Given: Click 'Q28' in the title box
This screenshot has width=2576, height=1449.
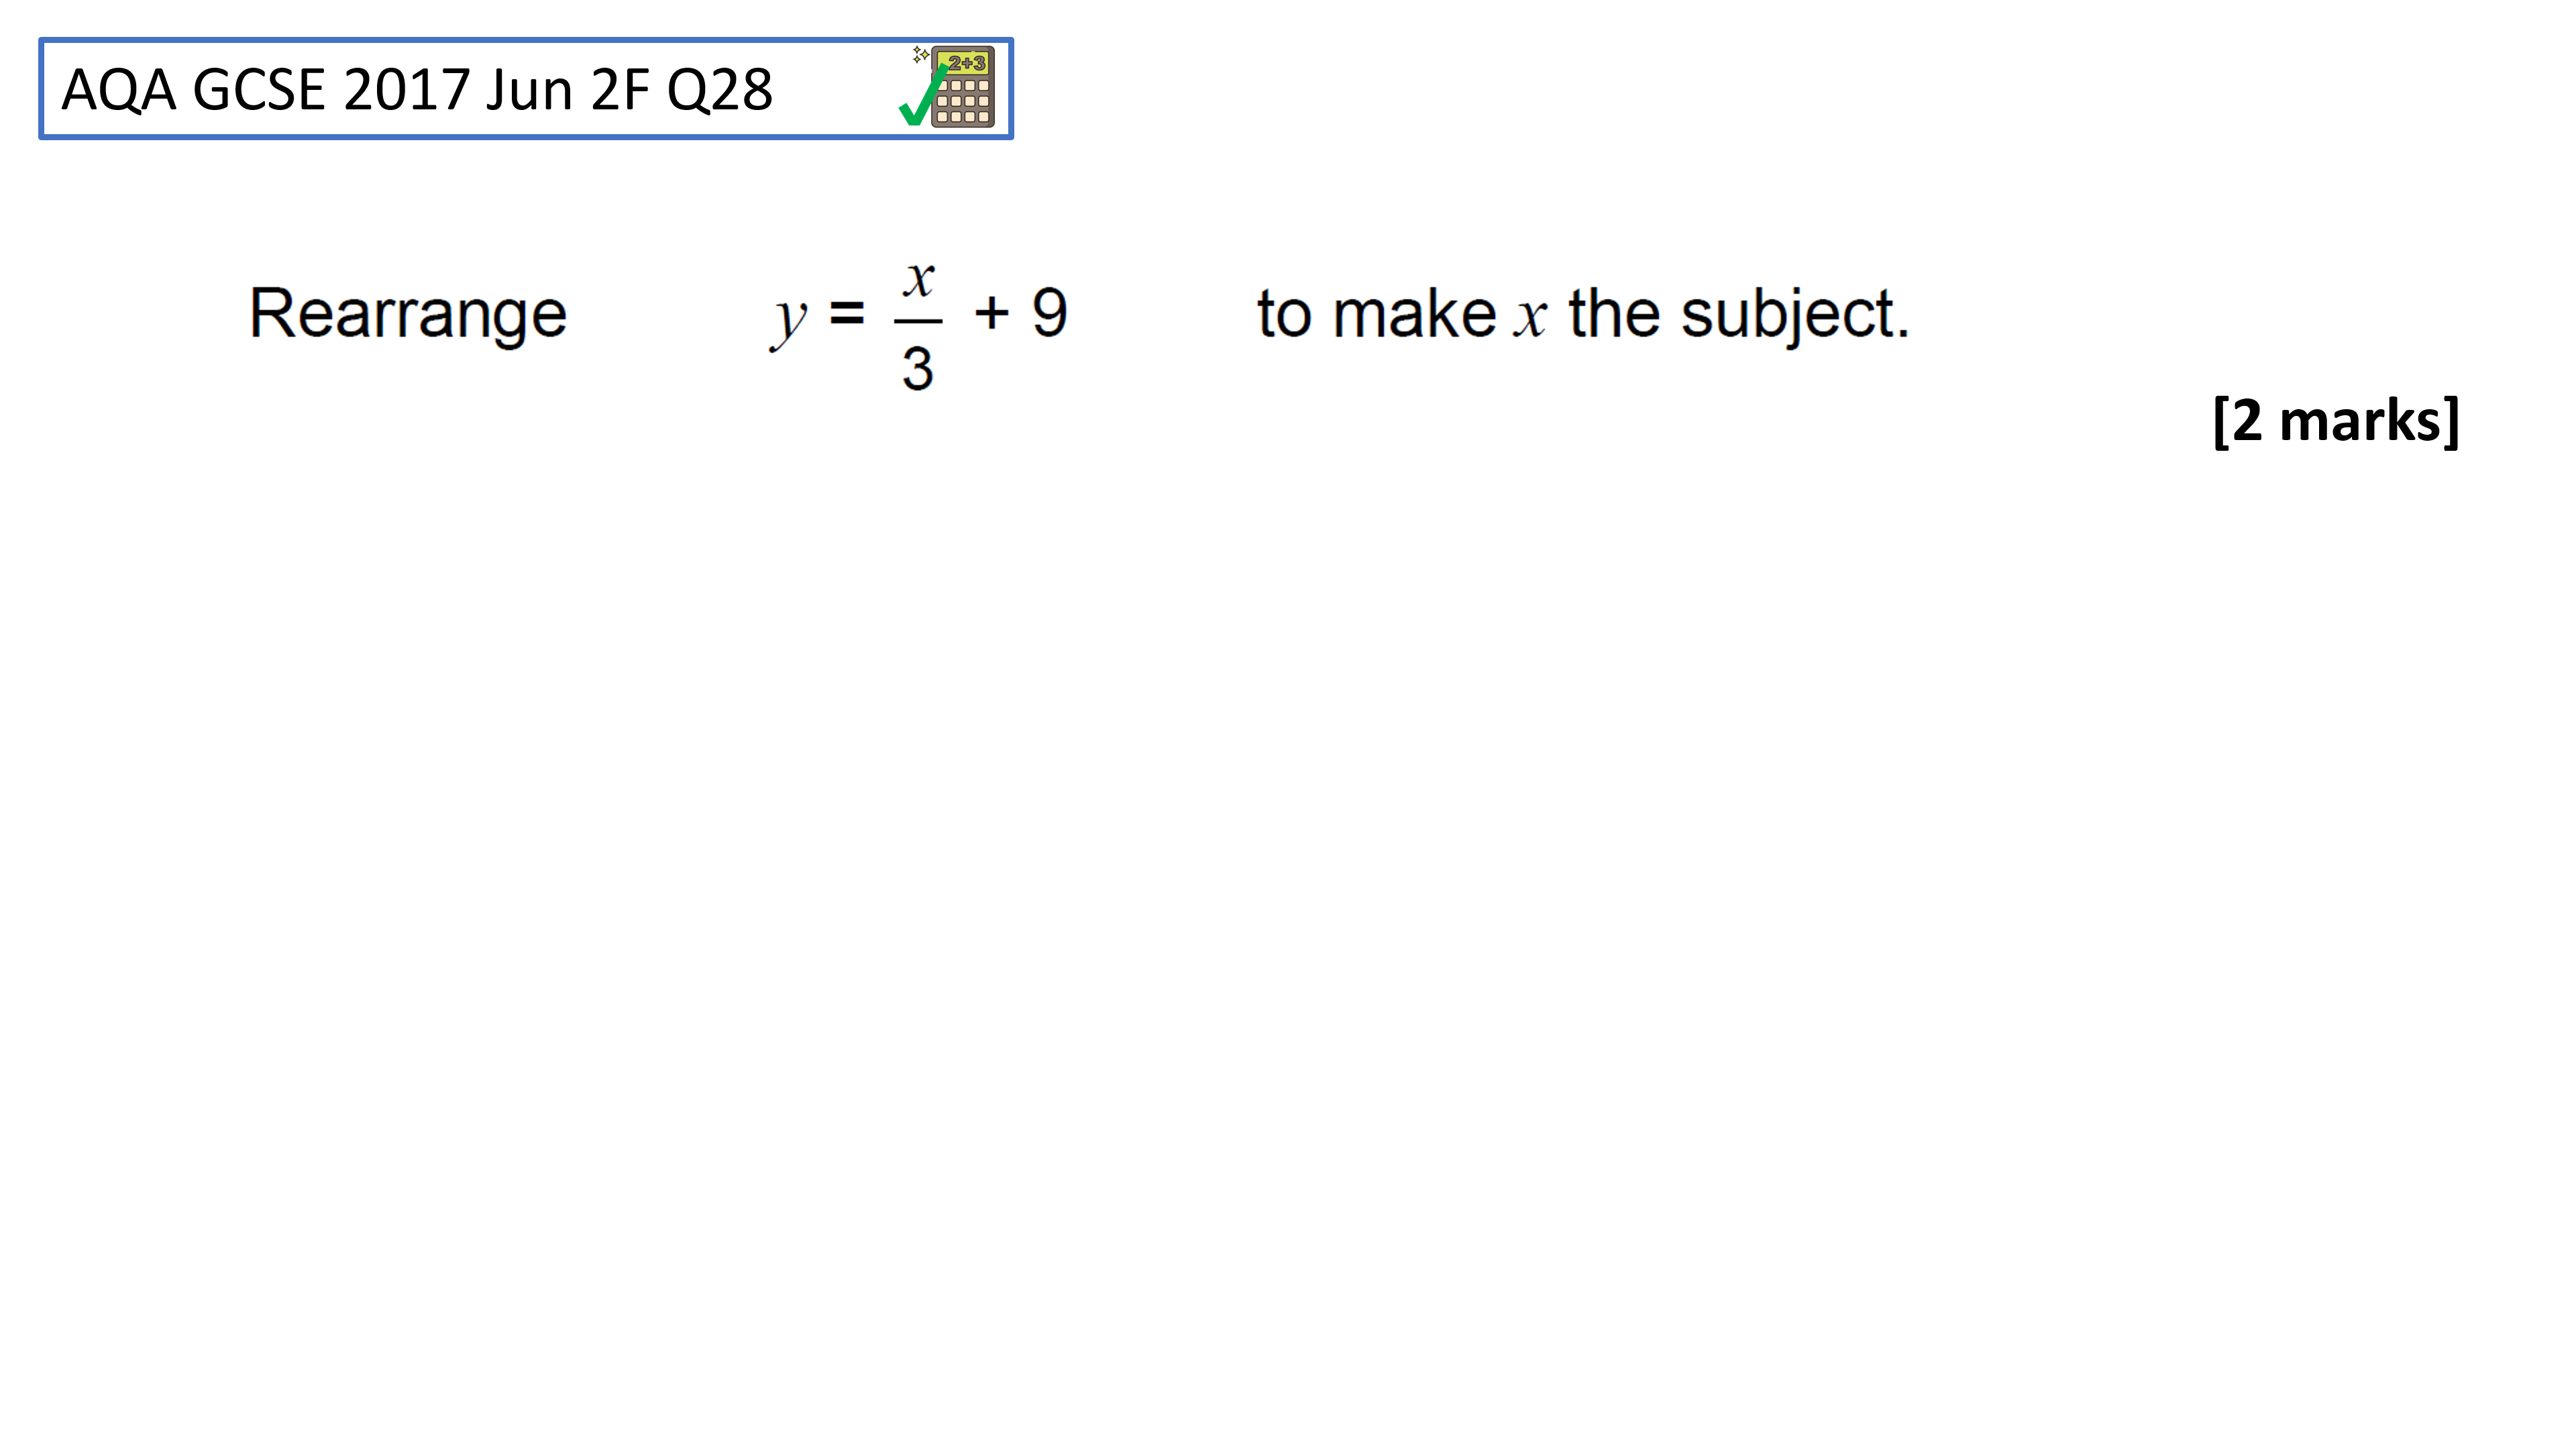Looking at the screenshot, I should tap(720, 90).
